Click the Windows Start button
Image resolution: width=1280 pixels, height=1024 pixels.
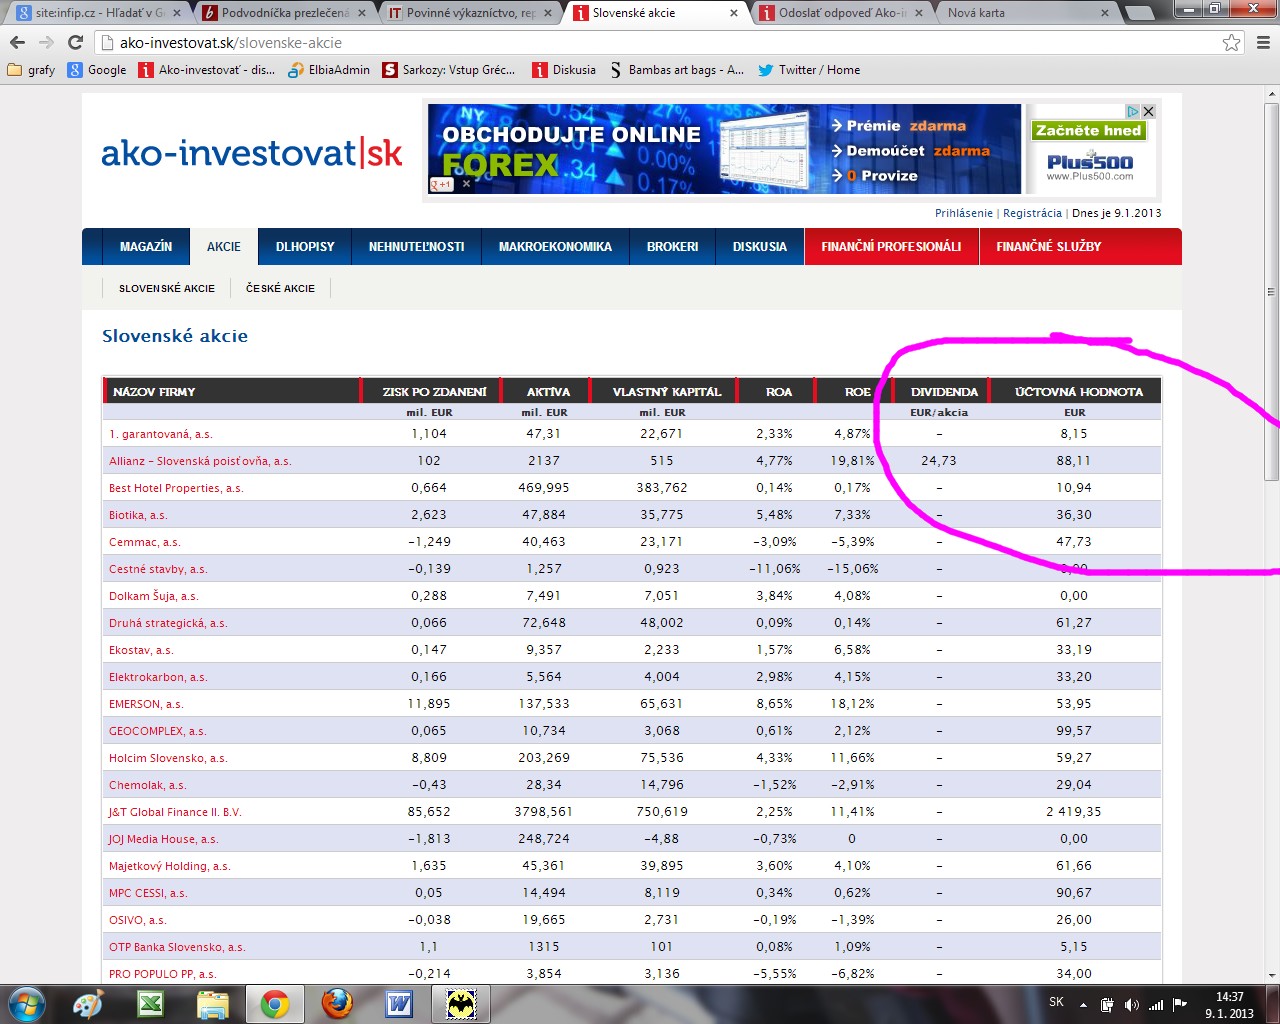[27, 1003]
